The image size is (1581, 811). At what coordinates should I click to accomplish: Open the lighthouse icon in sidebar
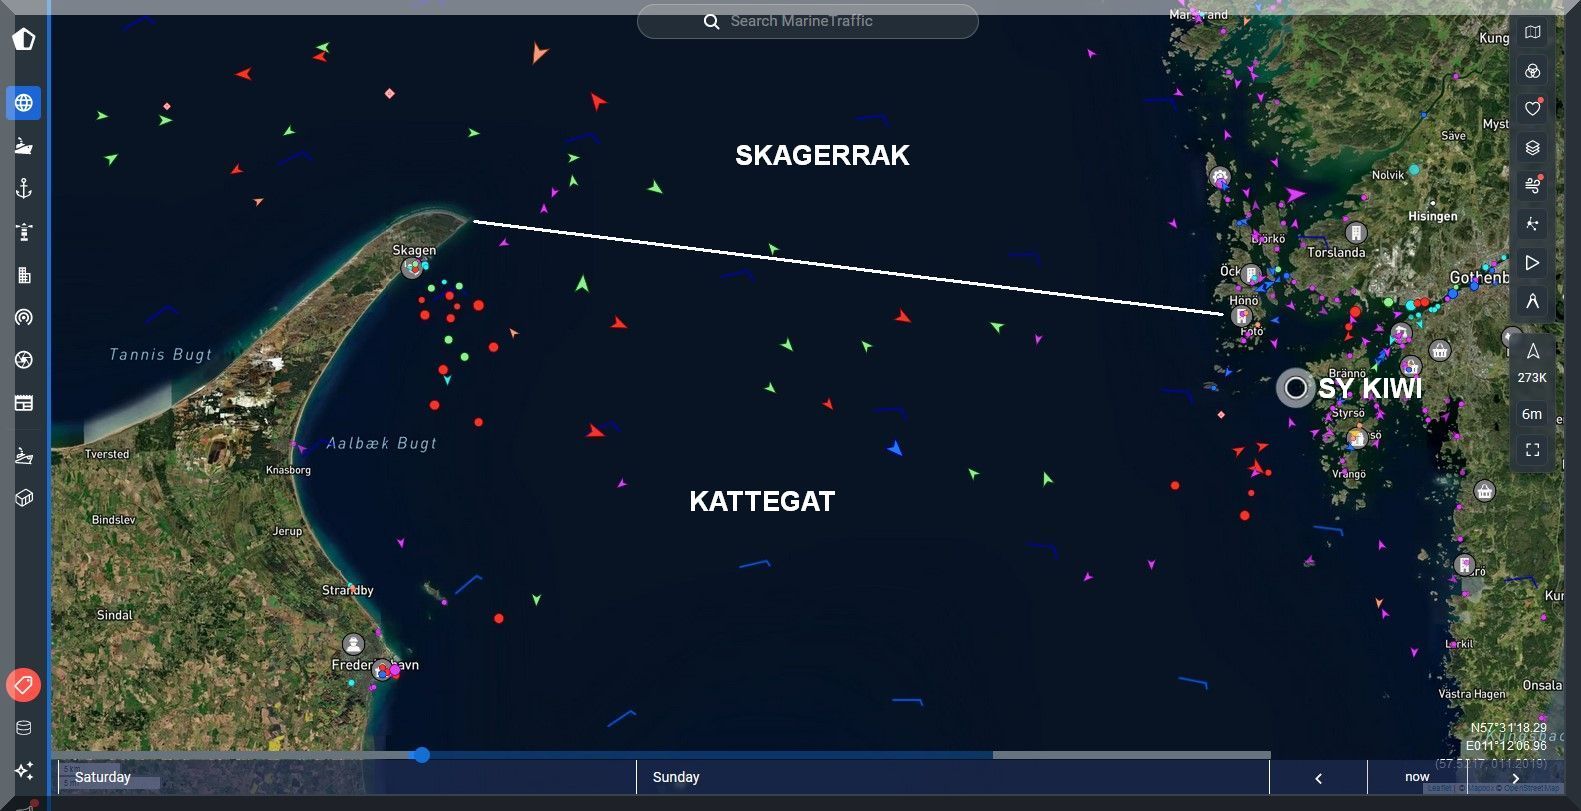(24, 232)
